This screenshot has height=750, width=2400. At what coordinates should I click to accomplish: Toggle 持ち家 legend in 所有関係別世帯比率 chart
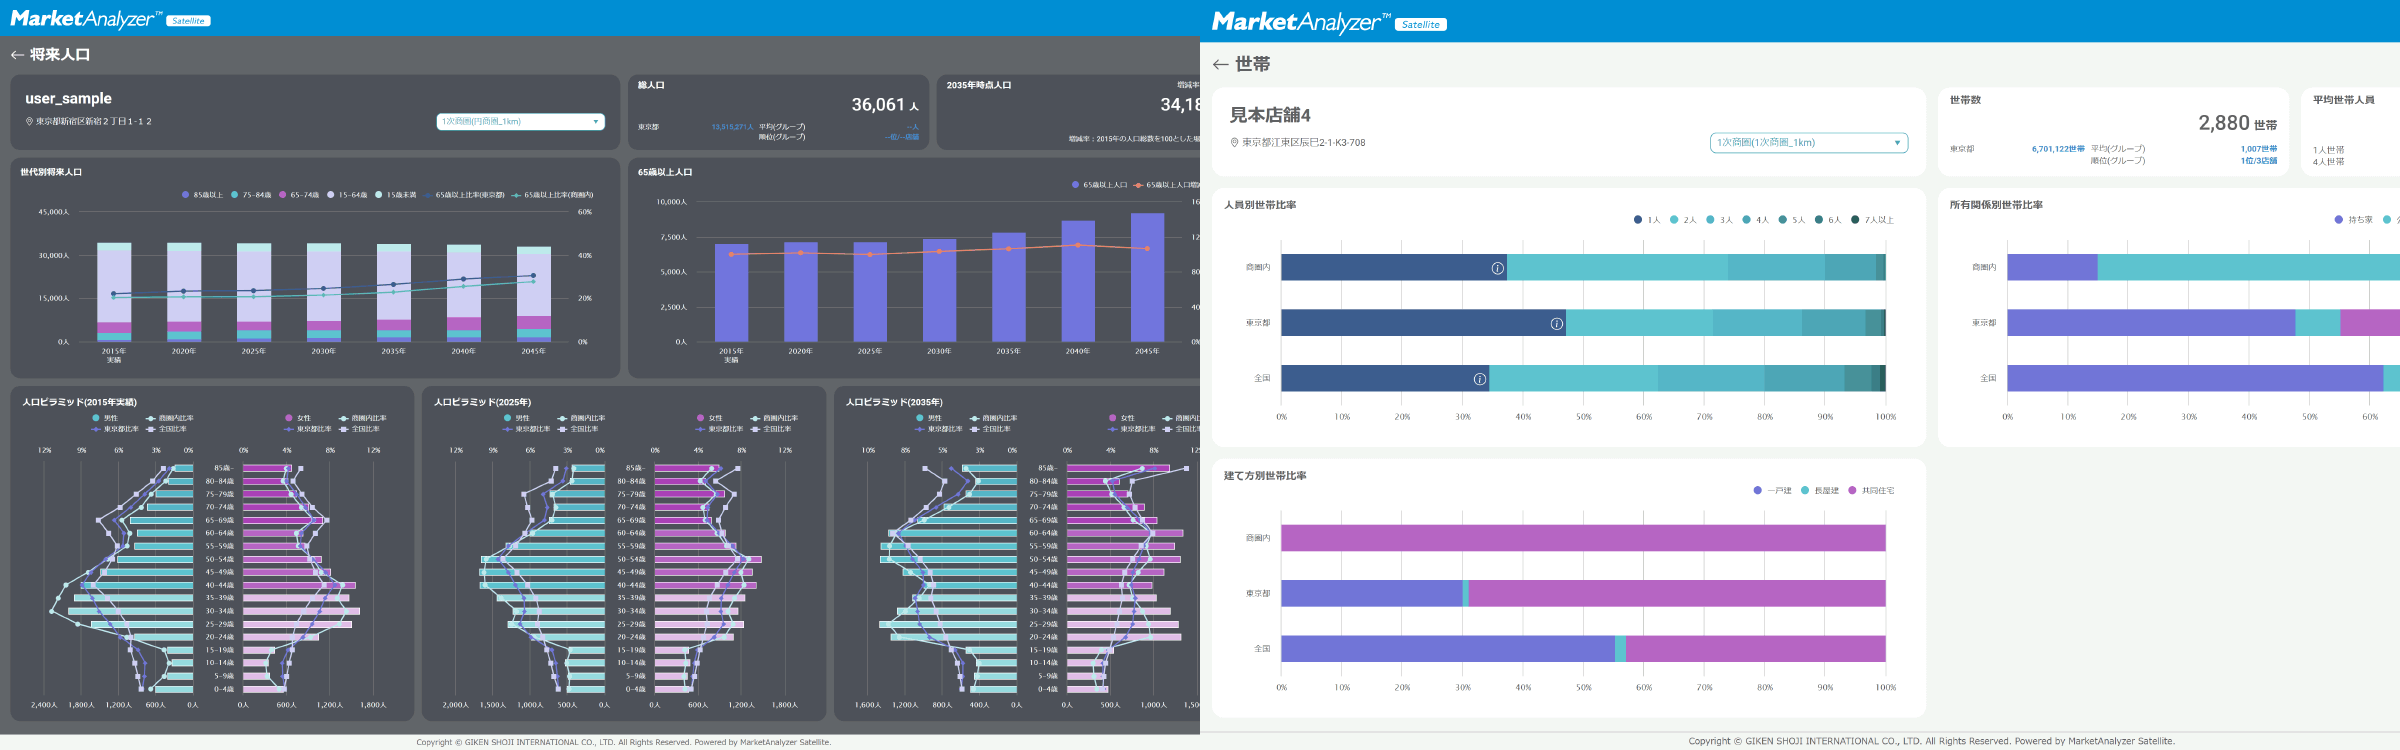[x=2354, y=220]
